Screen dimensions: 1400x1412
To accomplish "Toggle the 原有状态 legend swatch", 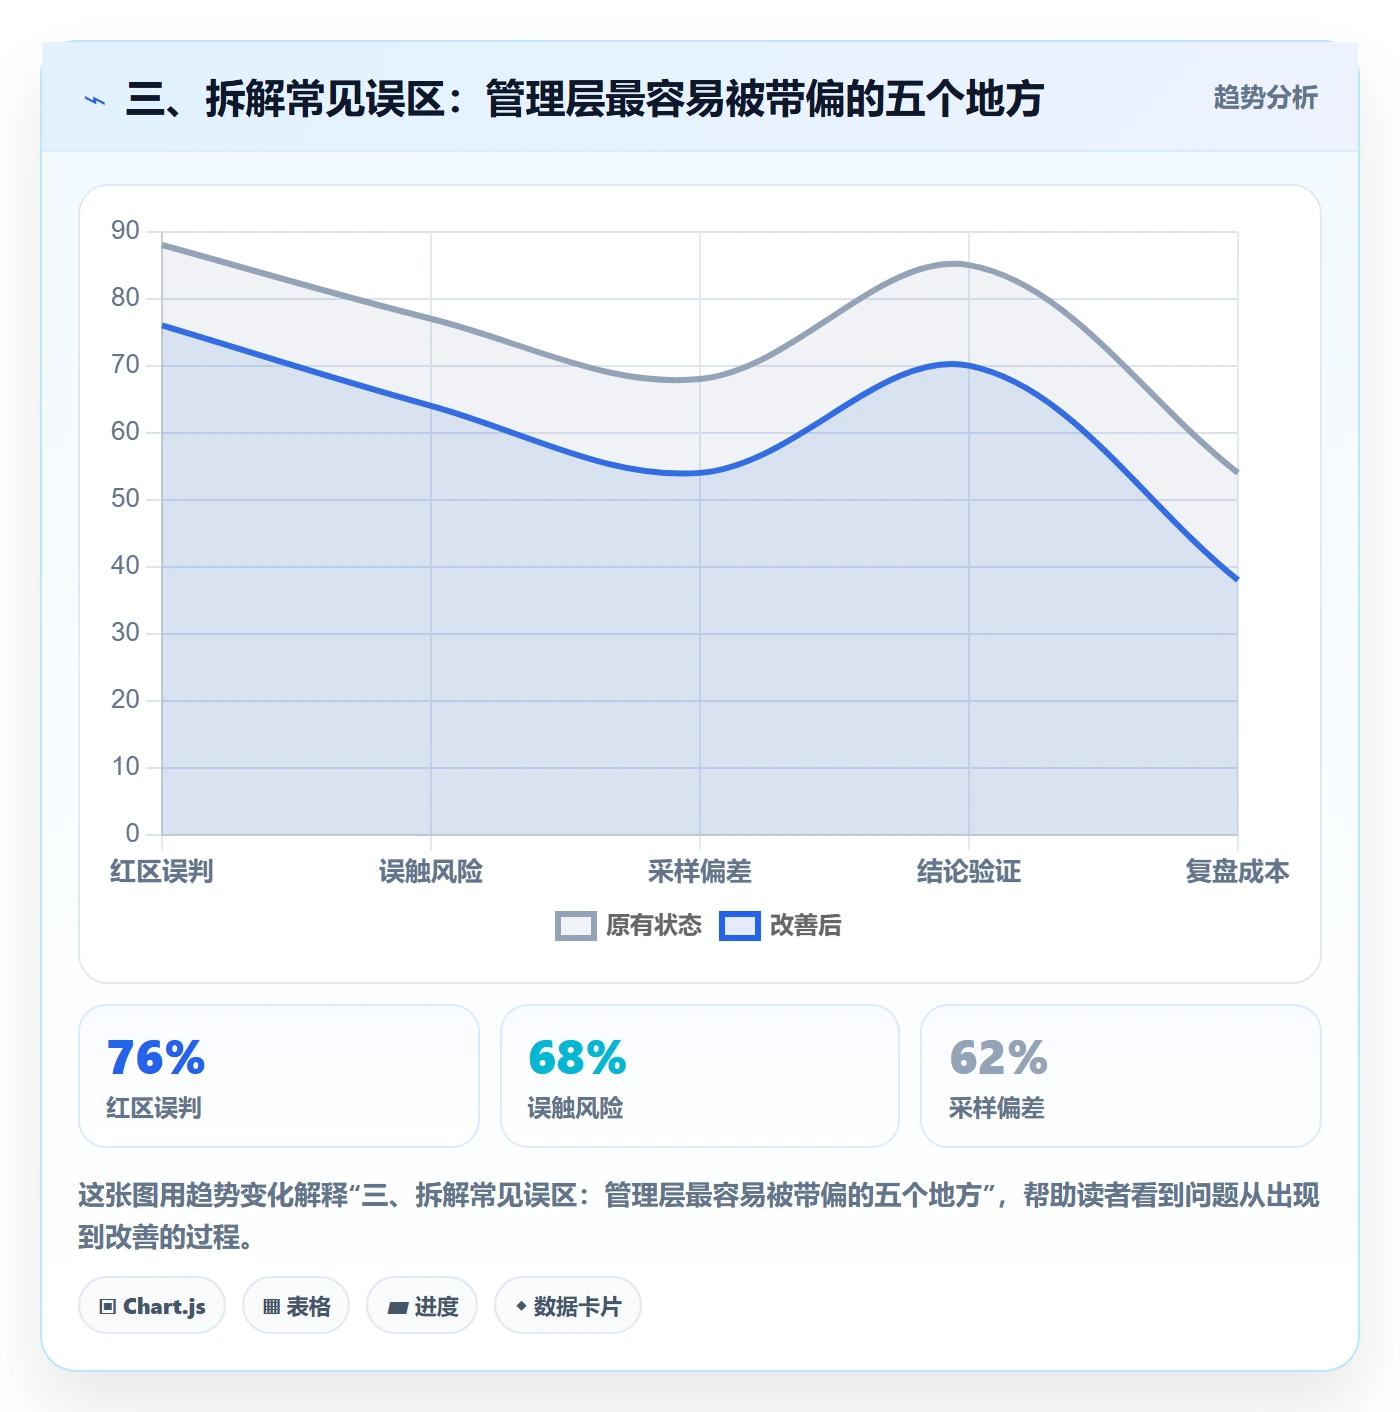I will pos(576,926).
